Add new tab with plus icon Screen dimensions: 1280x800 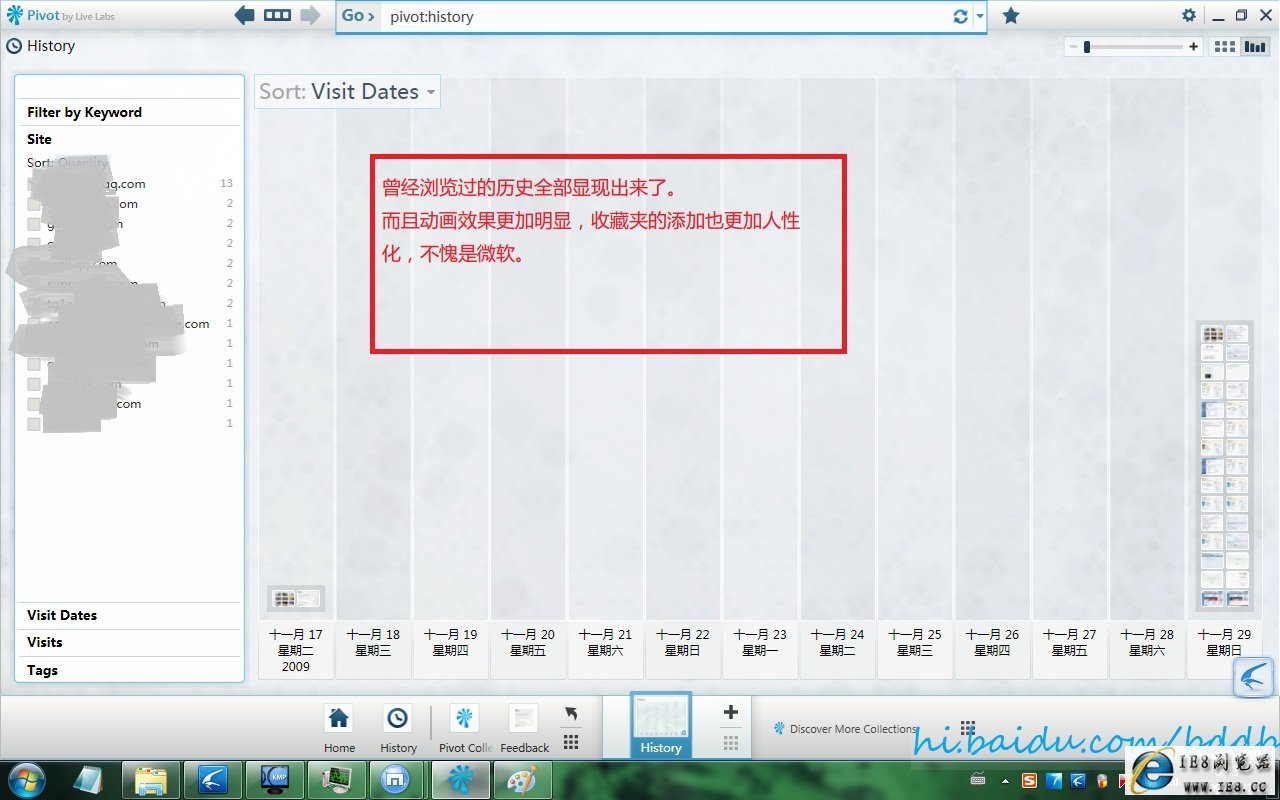click(731, 712)
